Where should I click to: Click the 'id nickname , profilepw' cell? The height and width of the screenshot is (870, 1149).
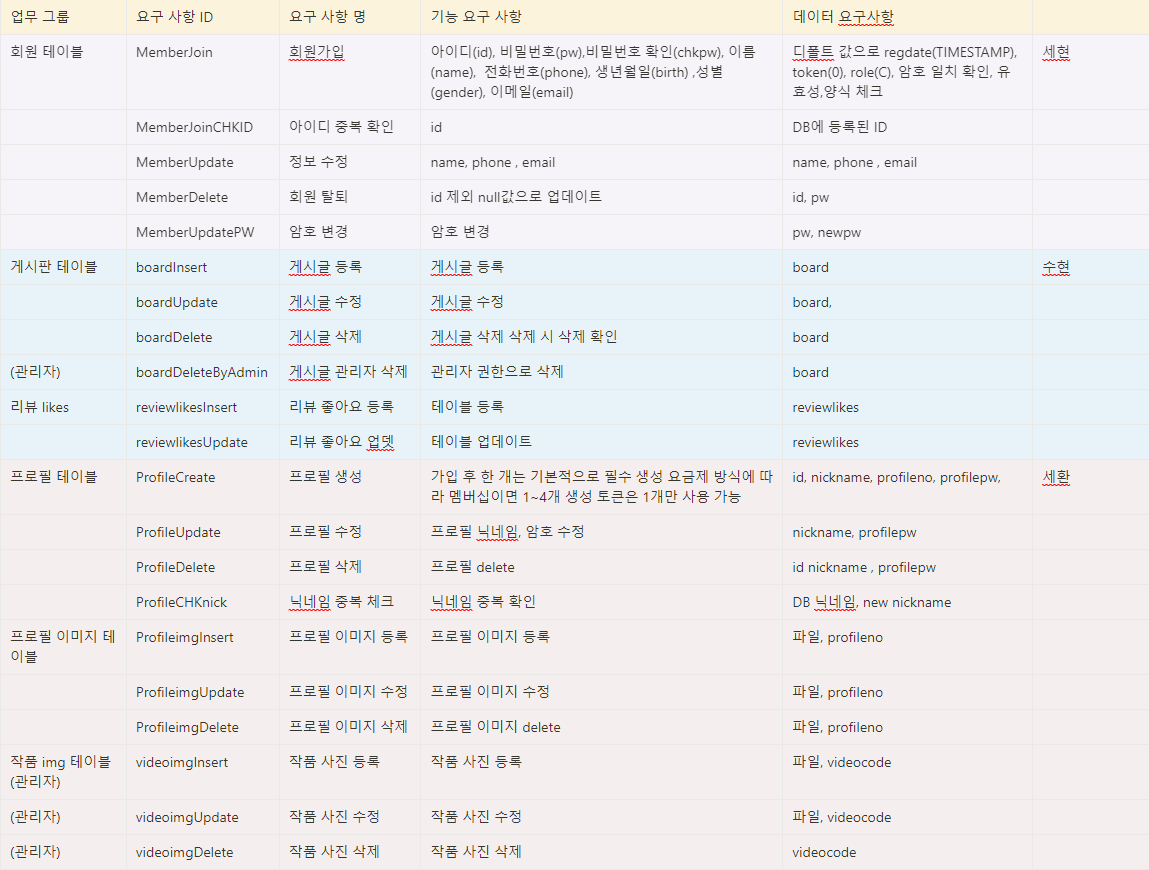point(907,567)
